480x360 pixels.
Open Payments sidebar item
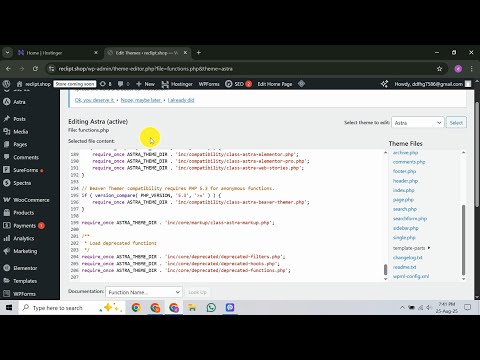(x=24, y=226)
